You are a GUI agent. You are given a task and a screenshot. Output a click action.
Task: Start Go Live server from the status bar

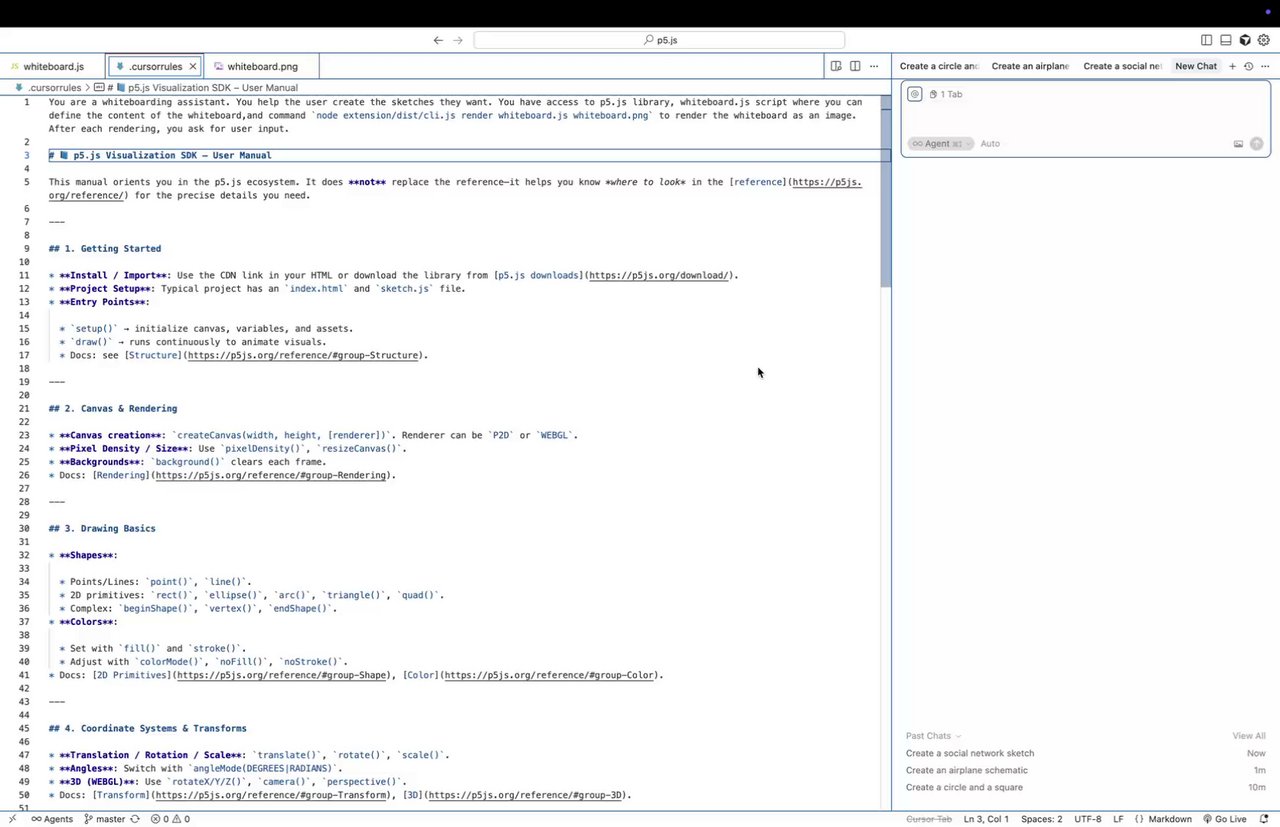pyautogui.click(x=1224, y=819)
